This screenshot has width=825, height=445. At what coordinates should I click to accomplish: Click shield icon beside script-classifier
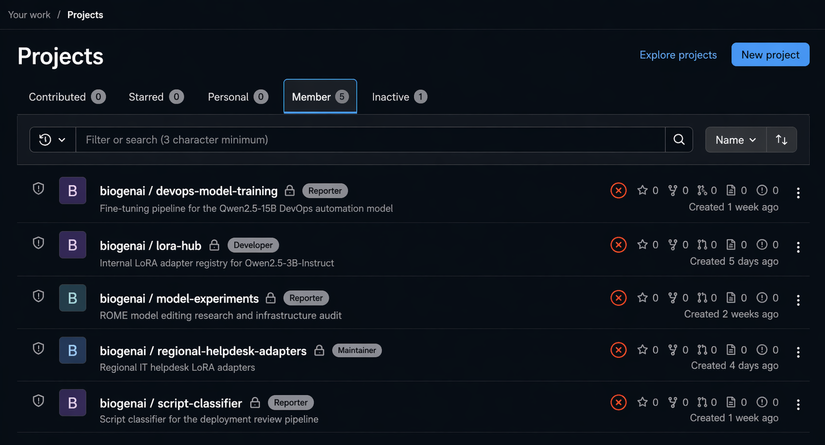38,401
